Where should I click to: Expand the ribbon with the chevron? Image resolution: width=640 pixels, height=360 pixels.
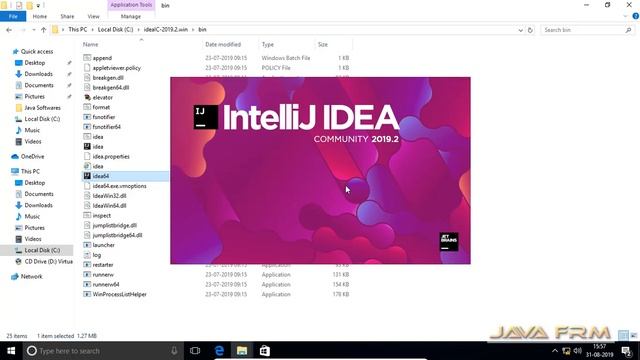625,16
